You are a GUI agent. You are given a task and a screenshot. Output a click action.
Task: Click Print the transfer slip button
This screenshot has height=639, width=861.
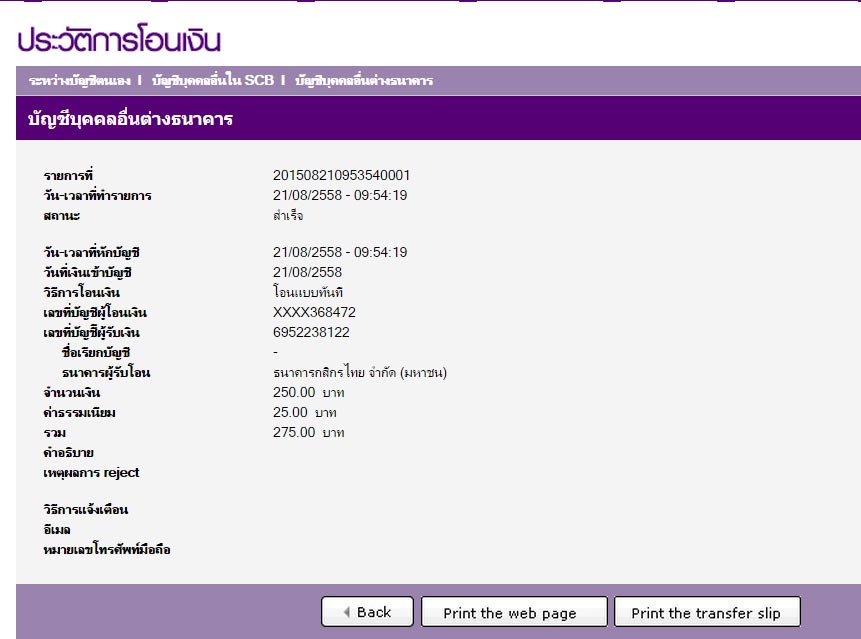click(x=707, y=613)
